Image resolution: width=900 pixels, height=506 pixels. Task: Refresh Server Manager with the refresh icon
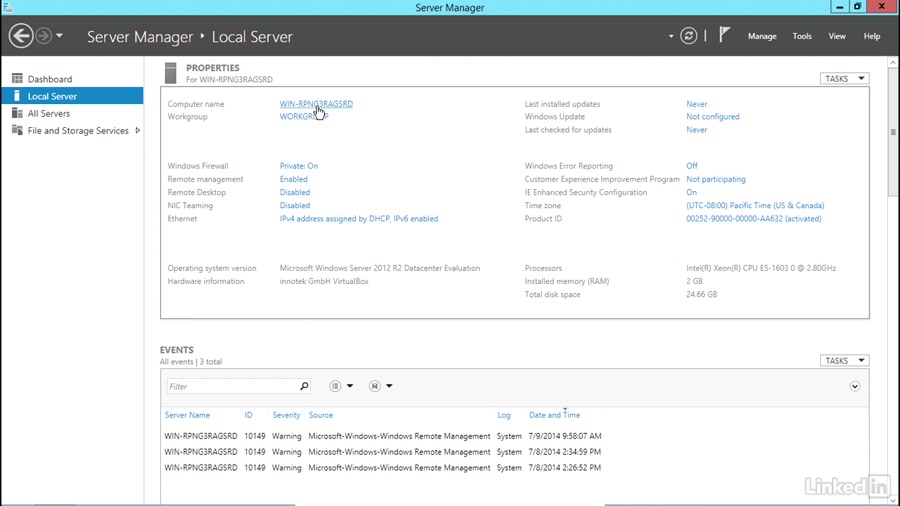tap(689, 36)
